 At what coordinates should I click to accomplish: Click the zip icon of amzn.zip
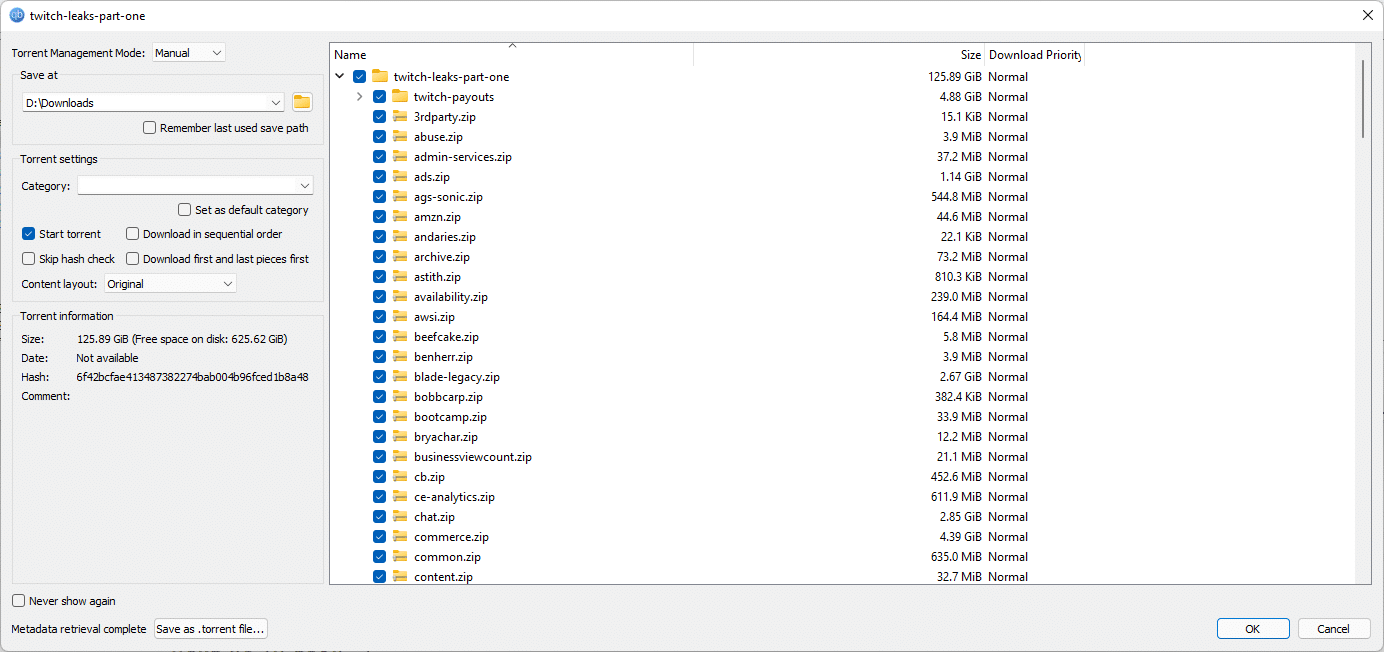pos(400,216)
